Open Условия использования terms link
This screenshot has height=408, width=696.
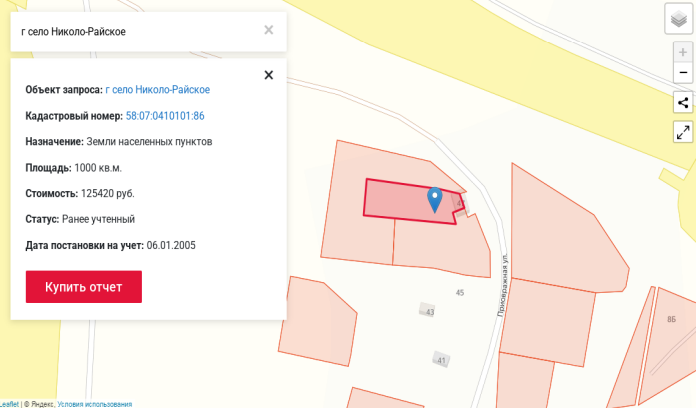(x=94, y=404)
